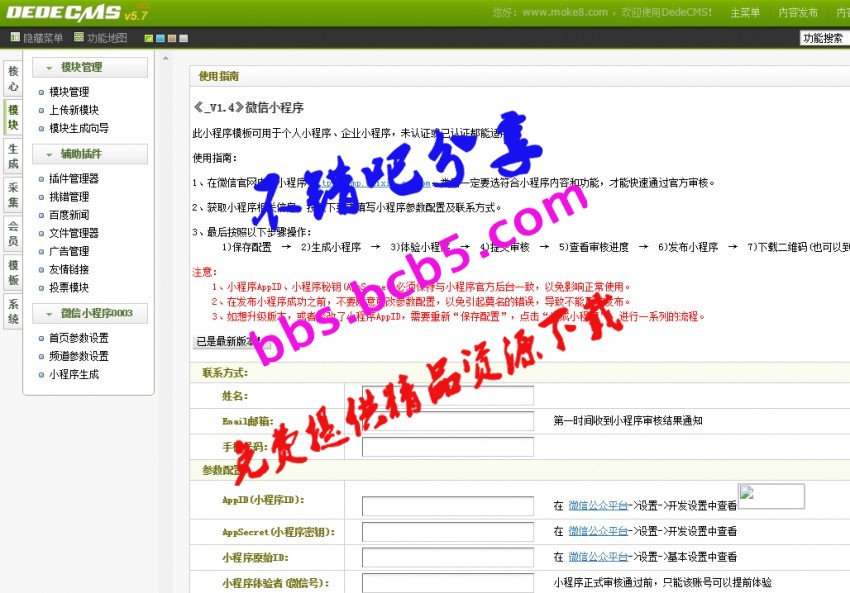Viewport: 850px width, 593px height.
Task: Open 微信公众平台 link in the AppSecret row
Action: [598, 531]
